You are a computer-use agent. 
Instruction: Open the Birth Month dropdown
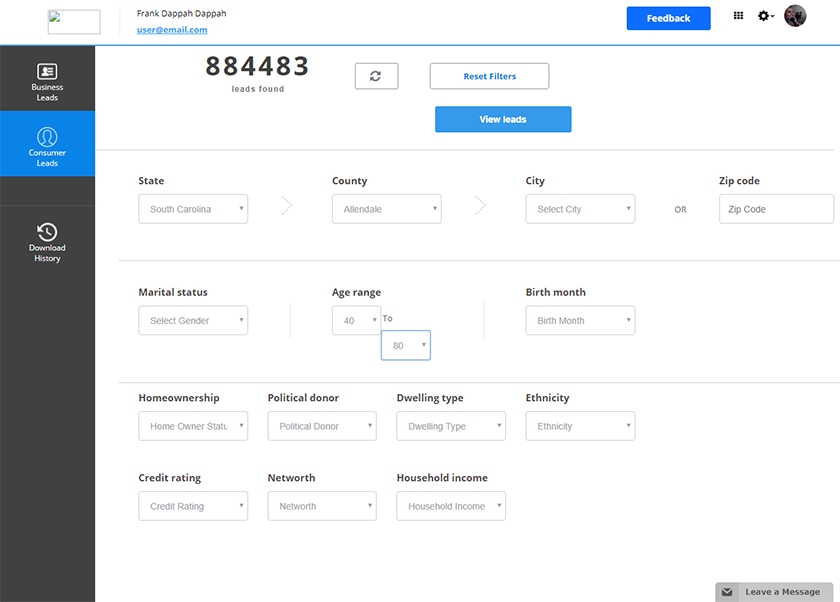click(580, 321)
